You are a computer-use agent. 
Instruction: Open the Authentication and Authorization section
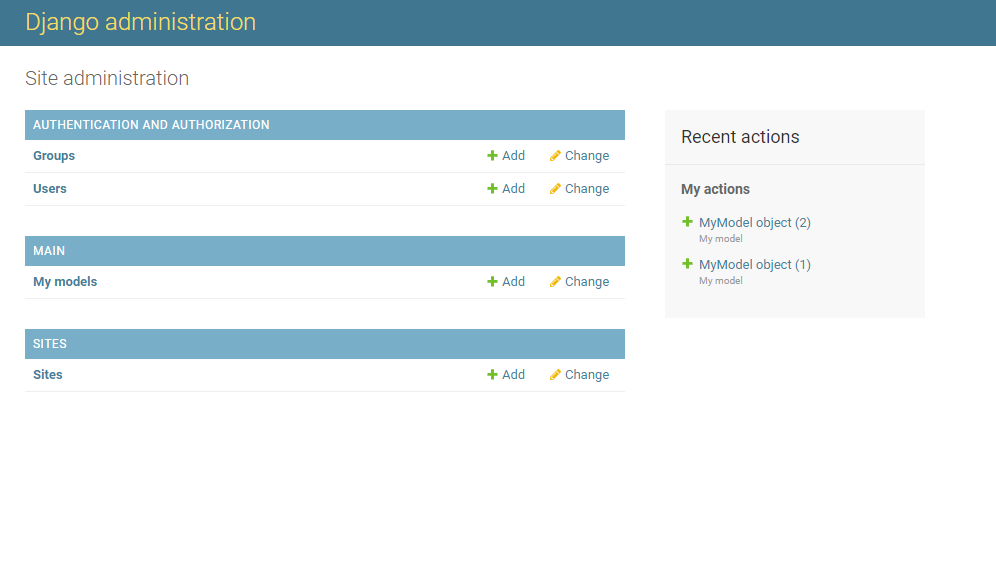point(151,125)
